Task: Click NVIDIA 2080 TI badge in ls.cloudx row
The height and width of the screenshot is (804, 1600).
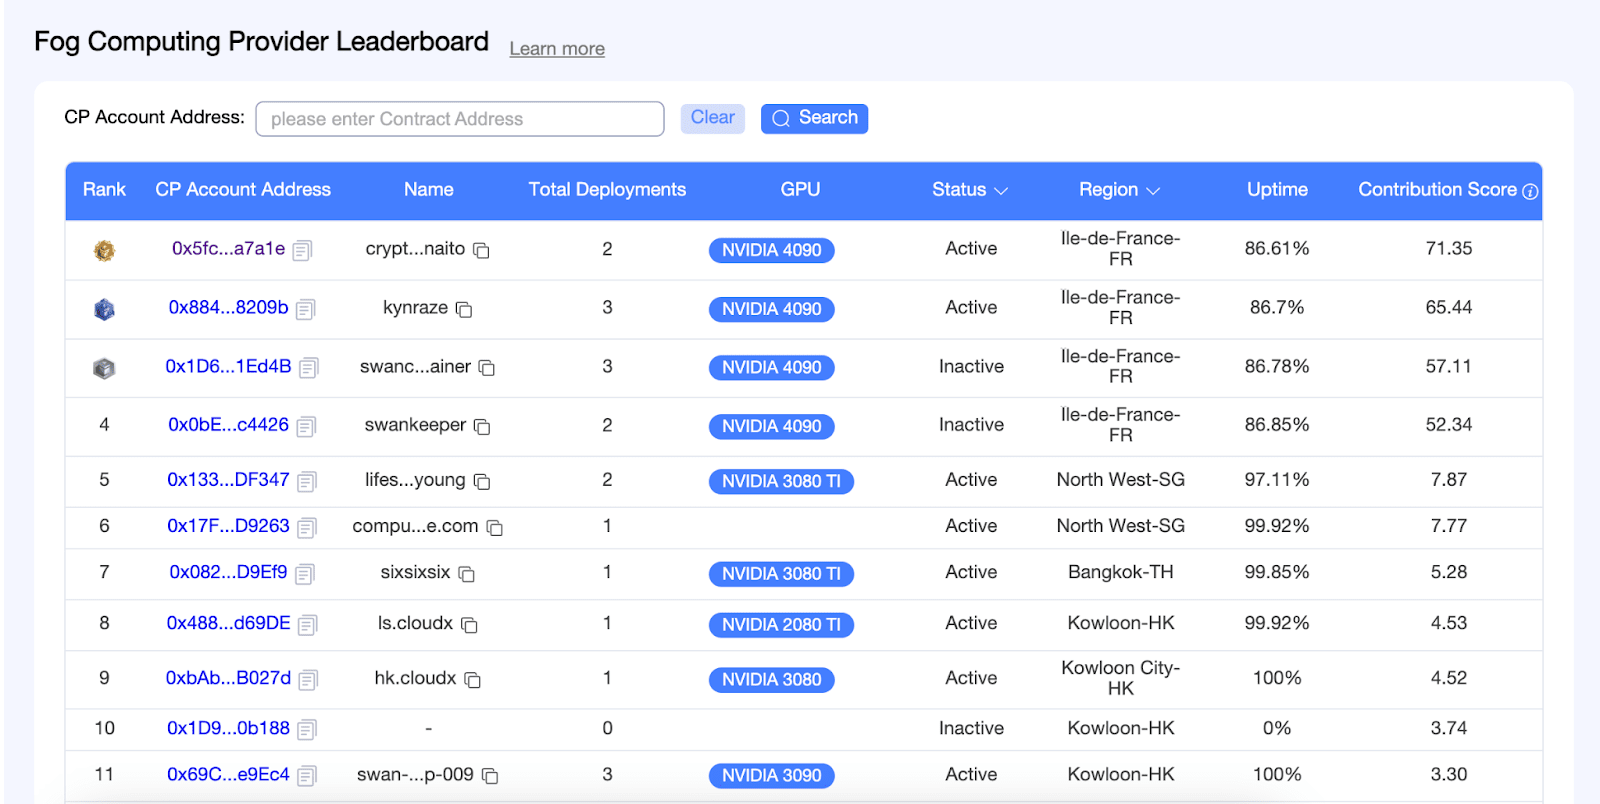Action: pyautogui.click(x=781, y=625)
